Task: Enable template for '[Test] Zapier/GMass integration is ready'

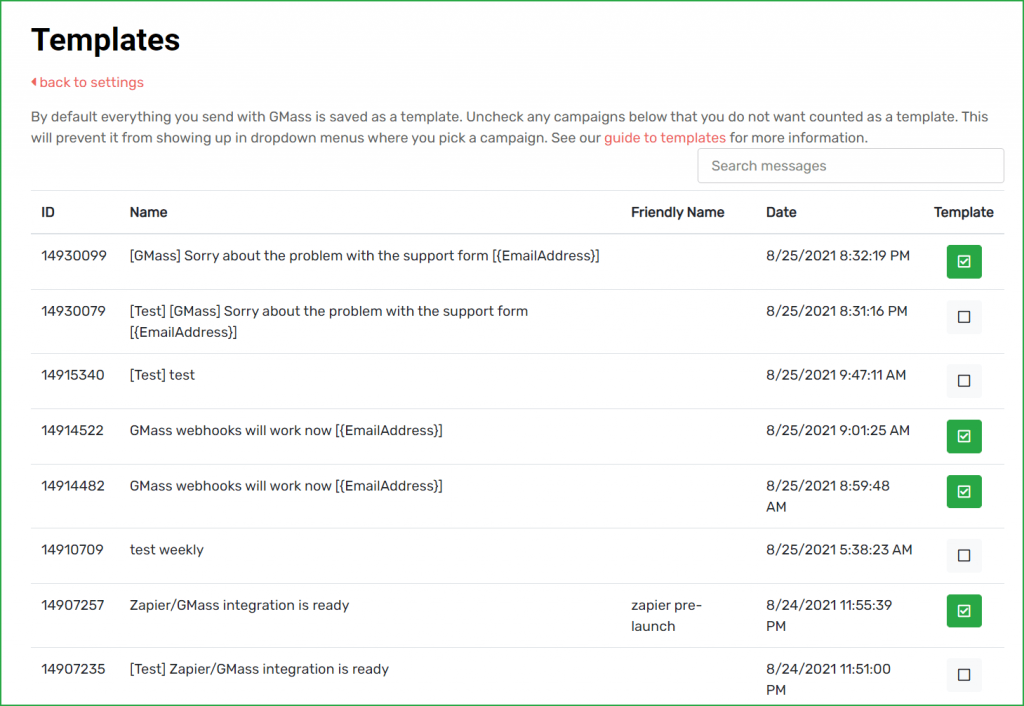Action: click(x=963, y=675)
